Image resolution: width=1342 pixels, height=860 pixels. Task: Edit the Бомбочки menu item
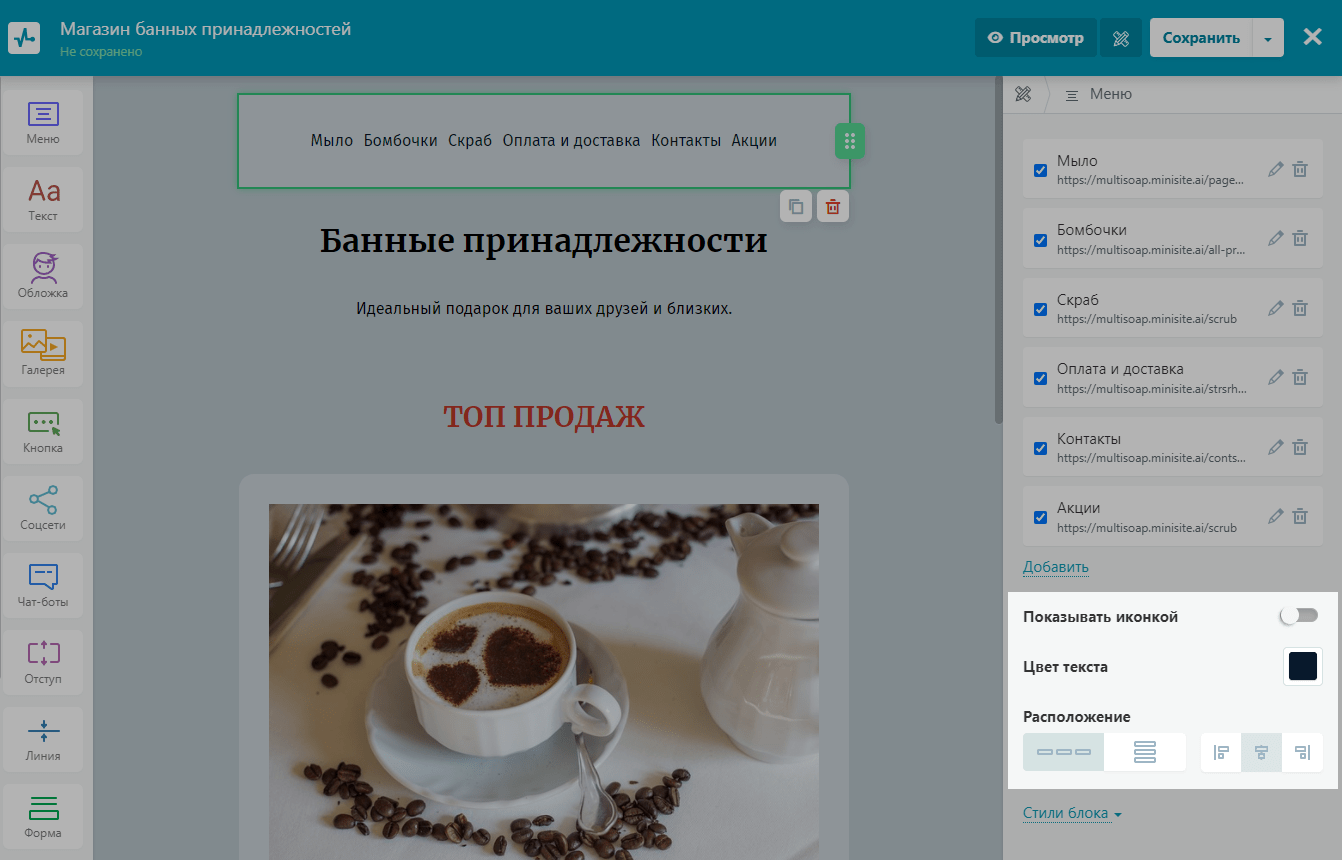click(1275, 238)
